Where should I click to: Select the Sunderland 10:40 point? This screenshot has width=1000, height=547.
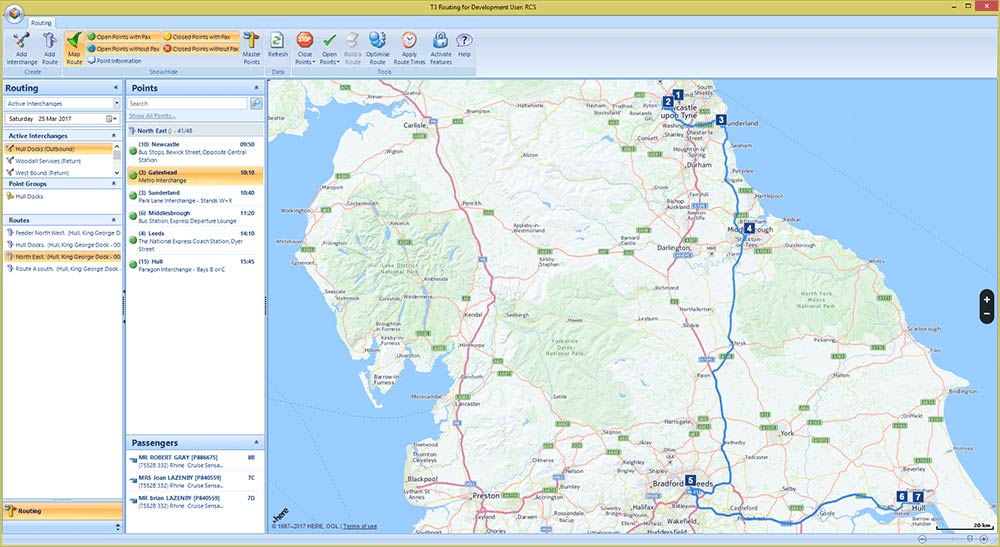point(195,196)
